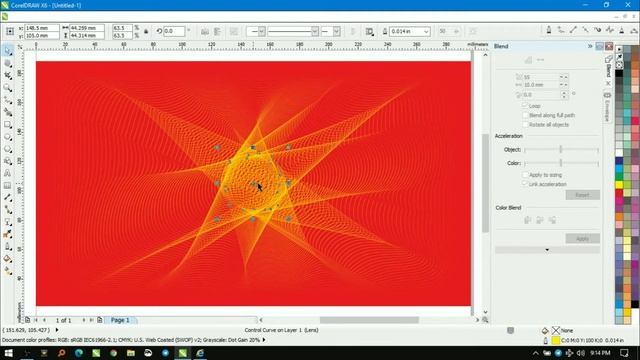Toggle Link acceleration checkbox
The height and width of the screenshot is (360, 640).
click(x=525, y=184)
